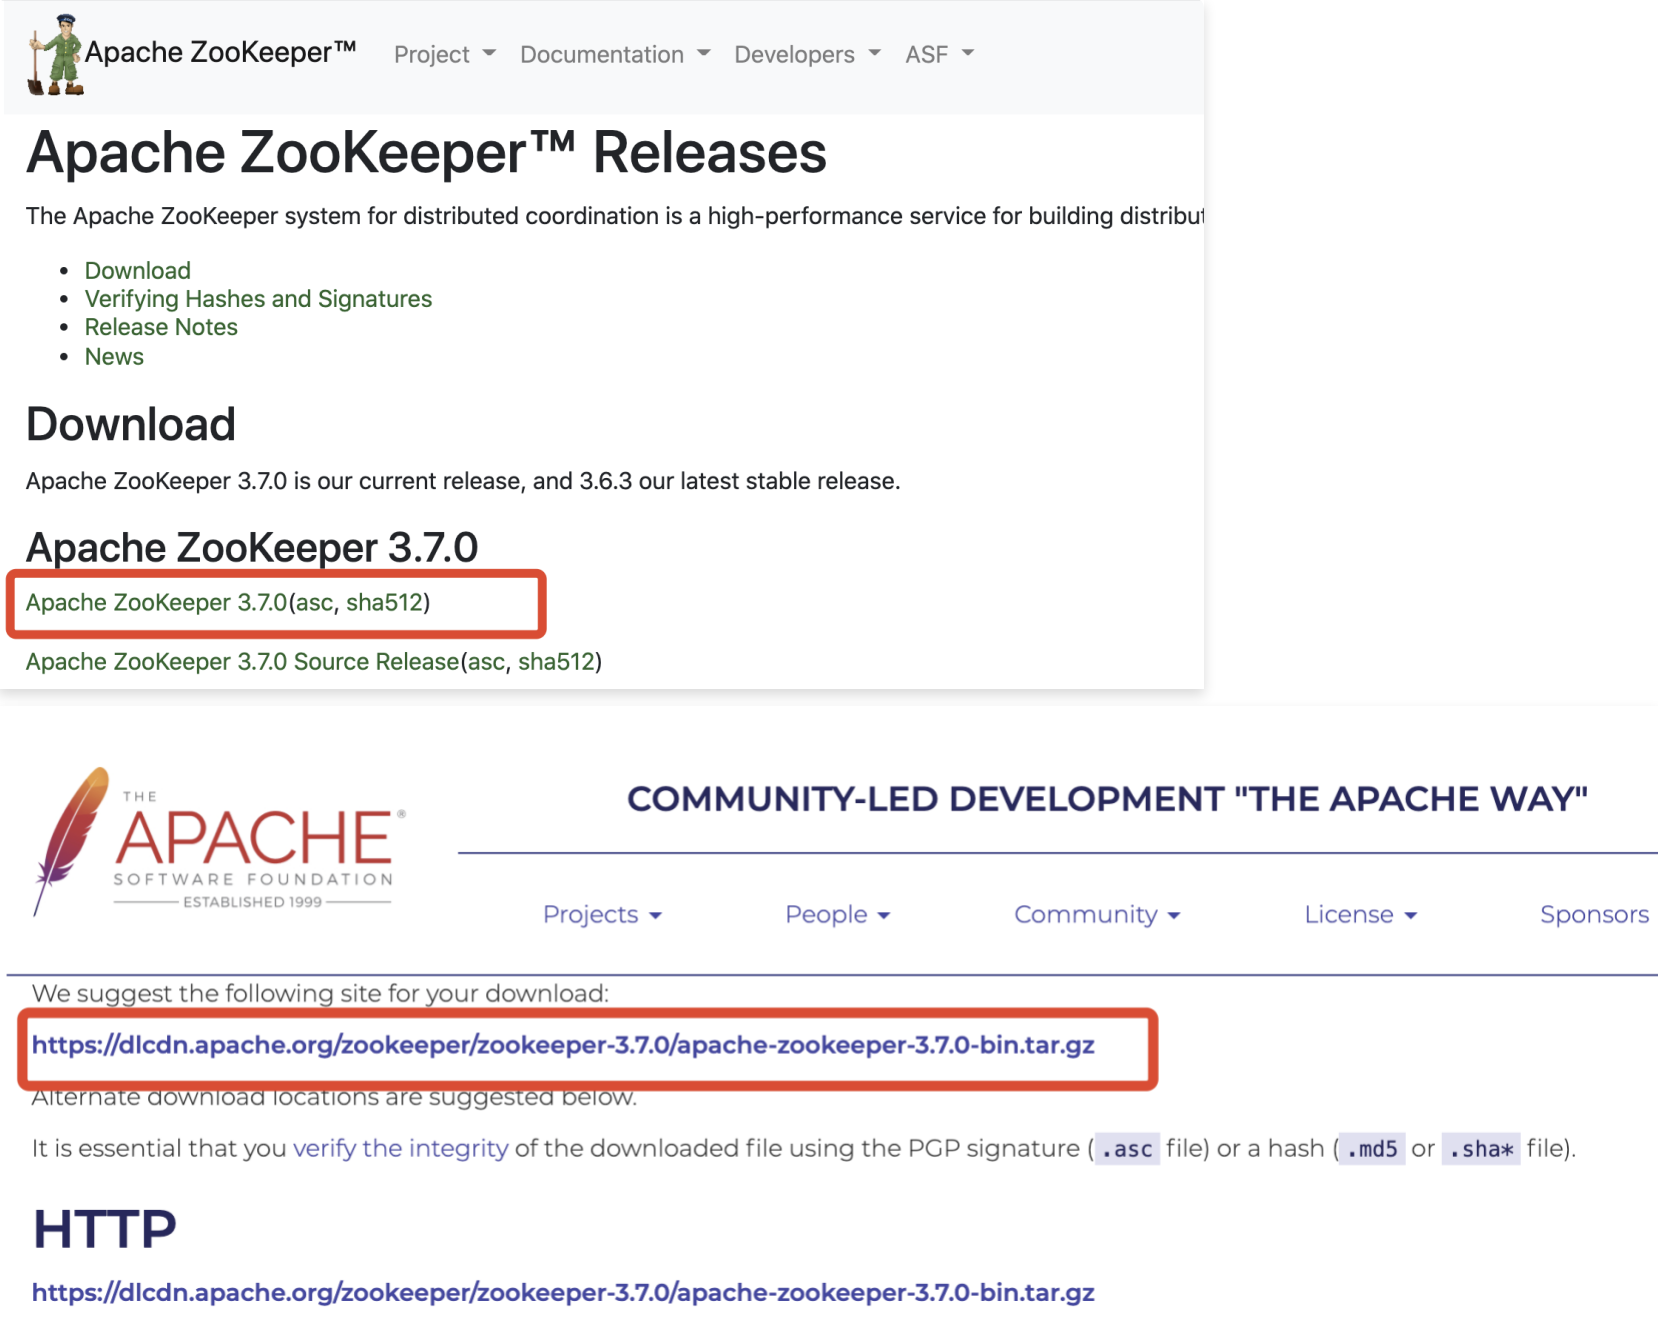Viewport: 1658px width, 1324px height.
Task: Click the '.asc' code label
Action: 1127,1149
